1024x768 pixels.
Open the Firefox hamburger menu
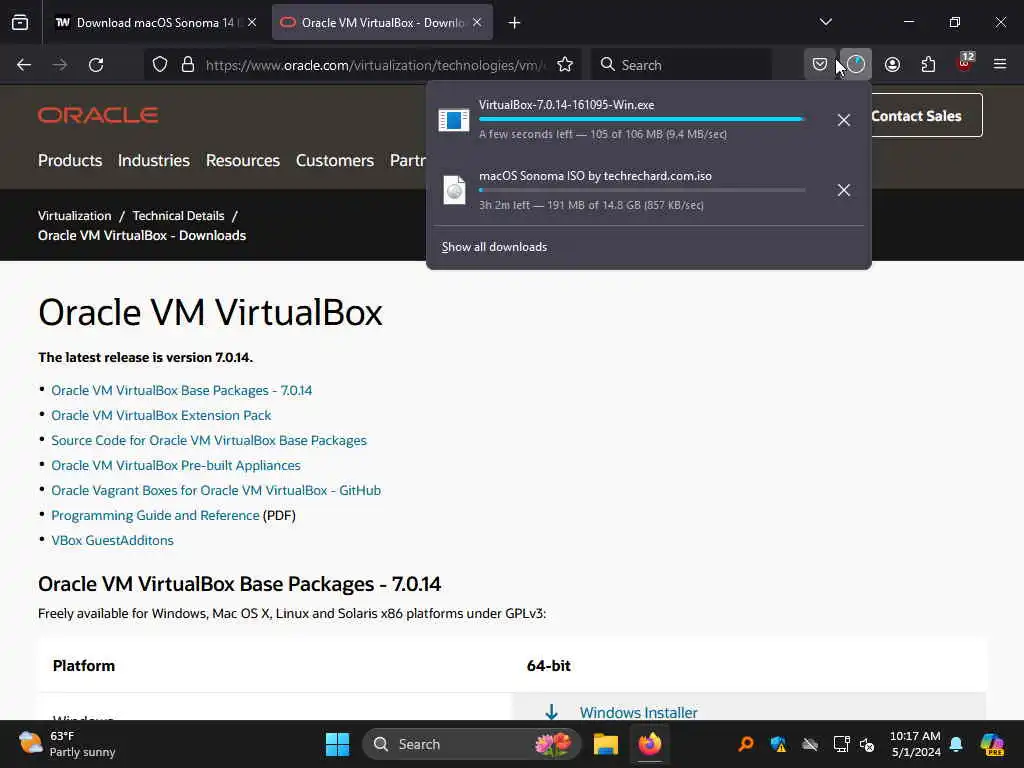tap(1000, 65)
